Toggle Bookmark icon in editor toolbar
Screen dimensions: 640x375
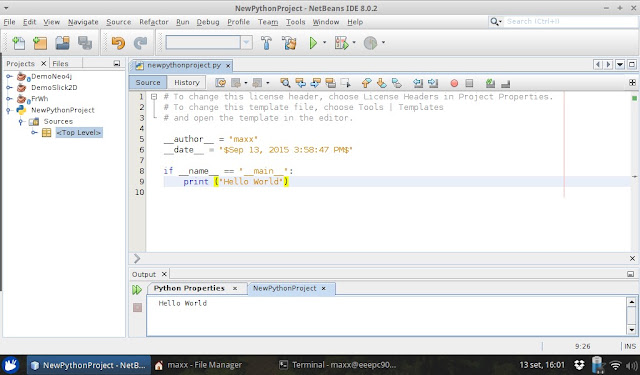396,83
